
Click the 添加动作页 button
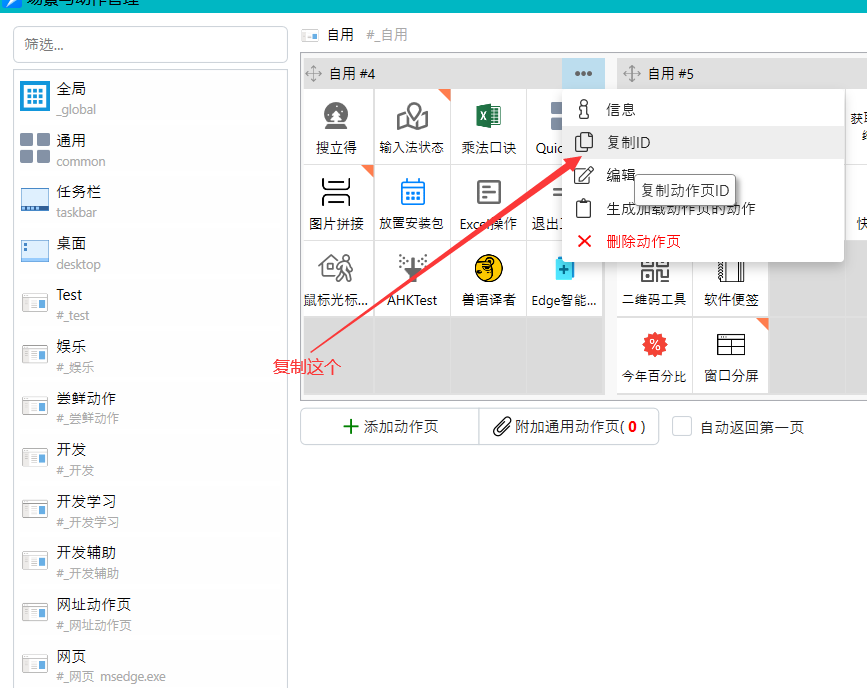coord(390,427)
